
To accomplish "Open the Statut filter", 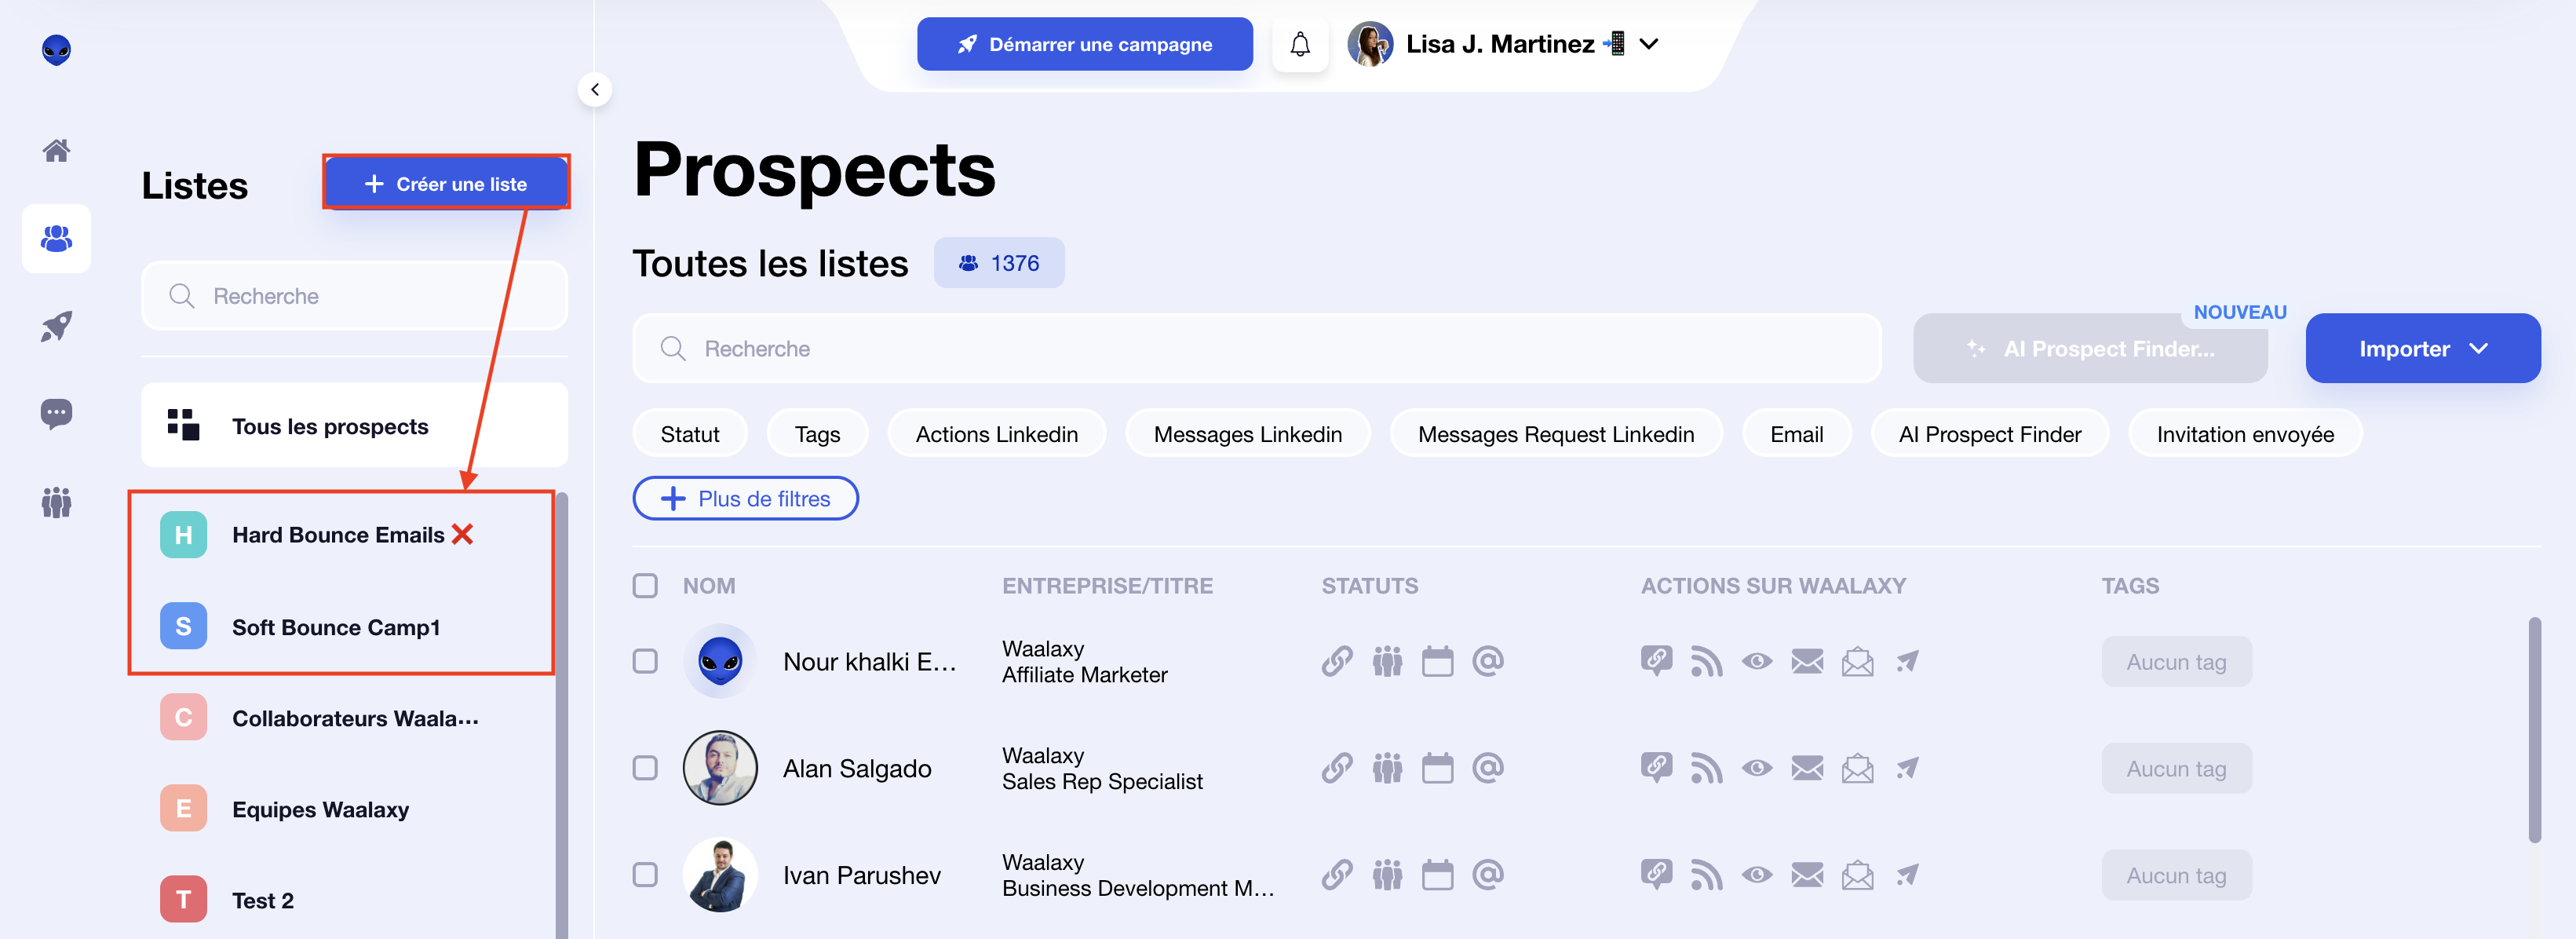I will [x=689, y=434].
